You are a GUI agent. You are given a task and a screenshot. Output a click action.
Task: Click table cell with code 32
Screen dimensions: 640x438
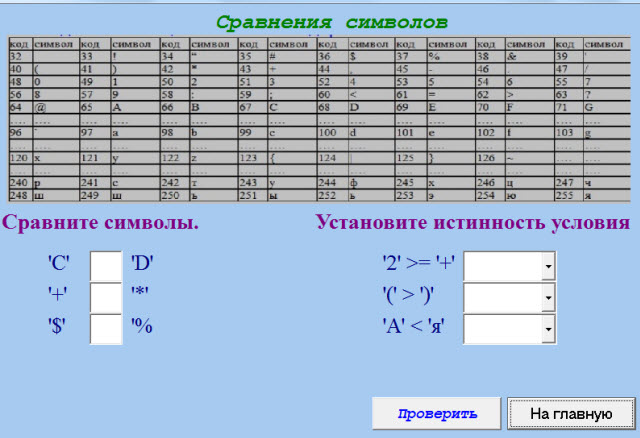pos(21,56)
